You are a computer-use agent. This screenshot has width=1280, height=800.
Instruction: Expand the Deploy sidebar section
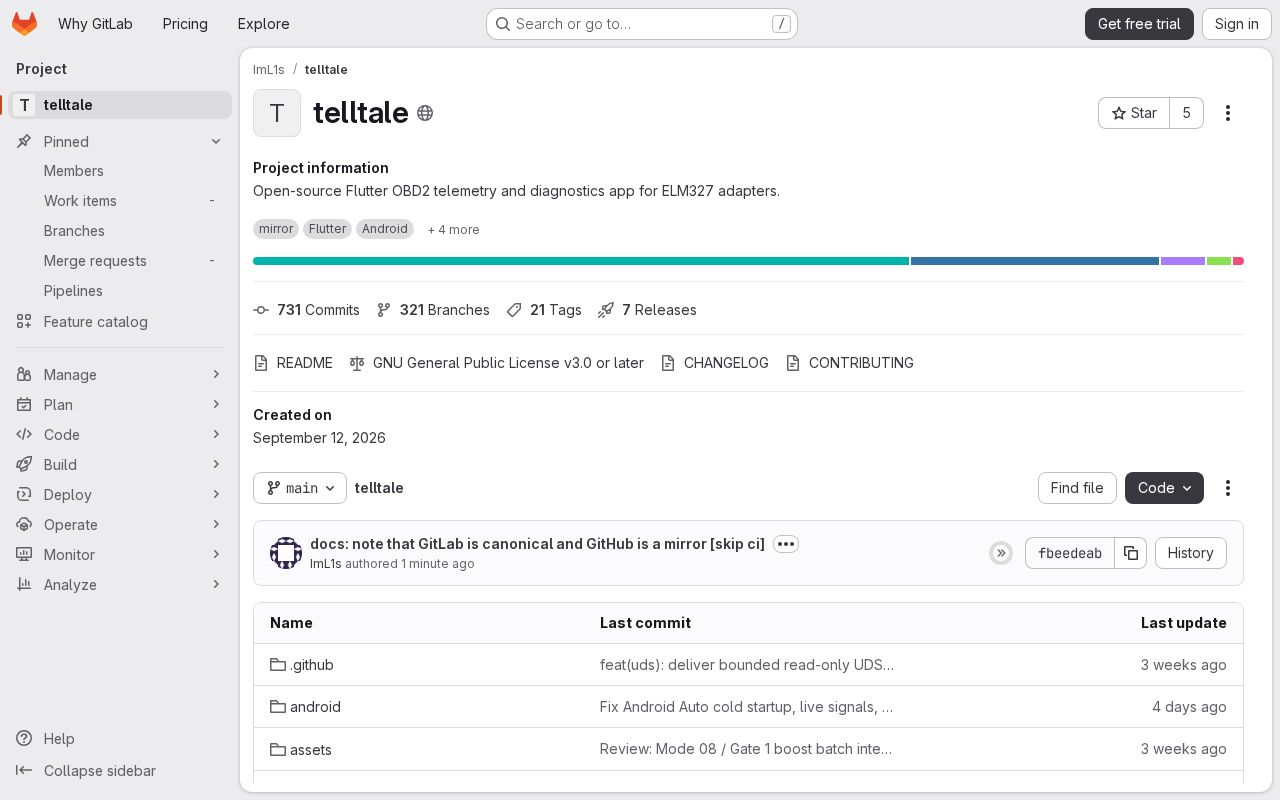[x=120, y=495]
